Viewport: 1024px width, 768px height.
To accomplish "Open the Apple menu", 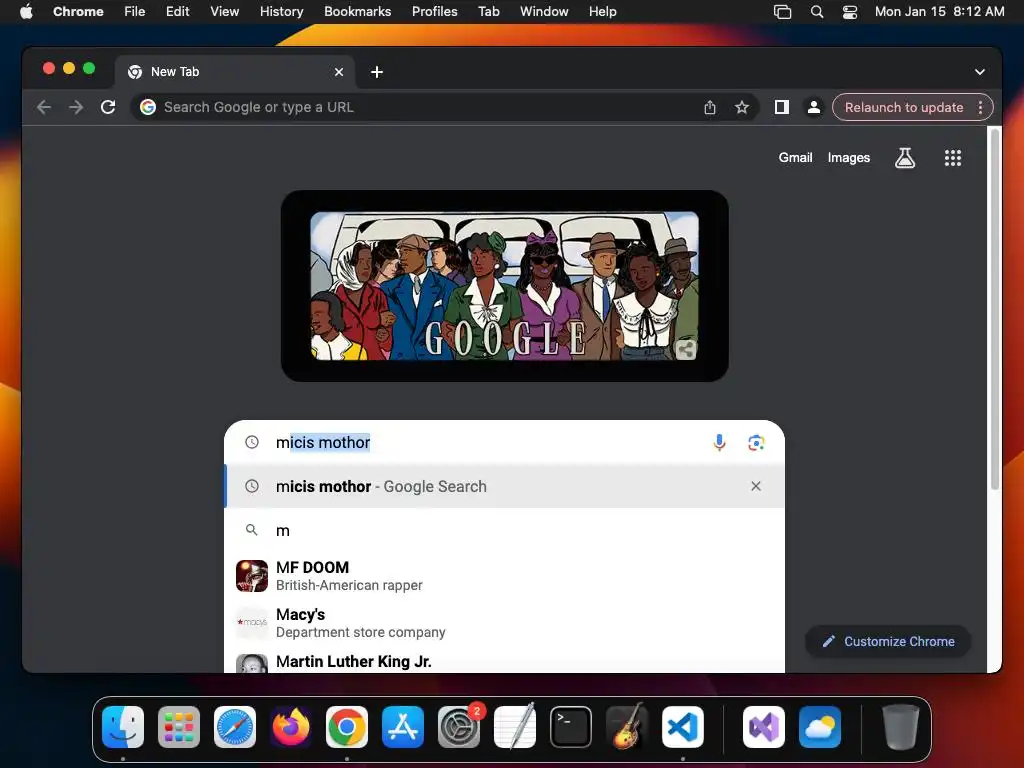I will (x=26, y=12).
